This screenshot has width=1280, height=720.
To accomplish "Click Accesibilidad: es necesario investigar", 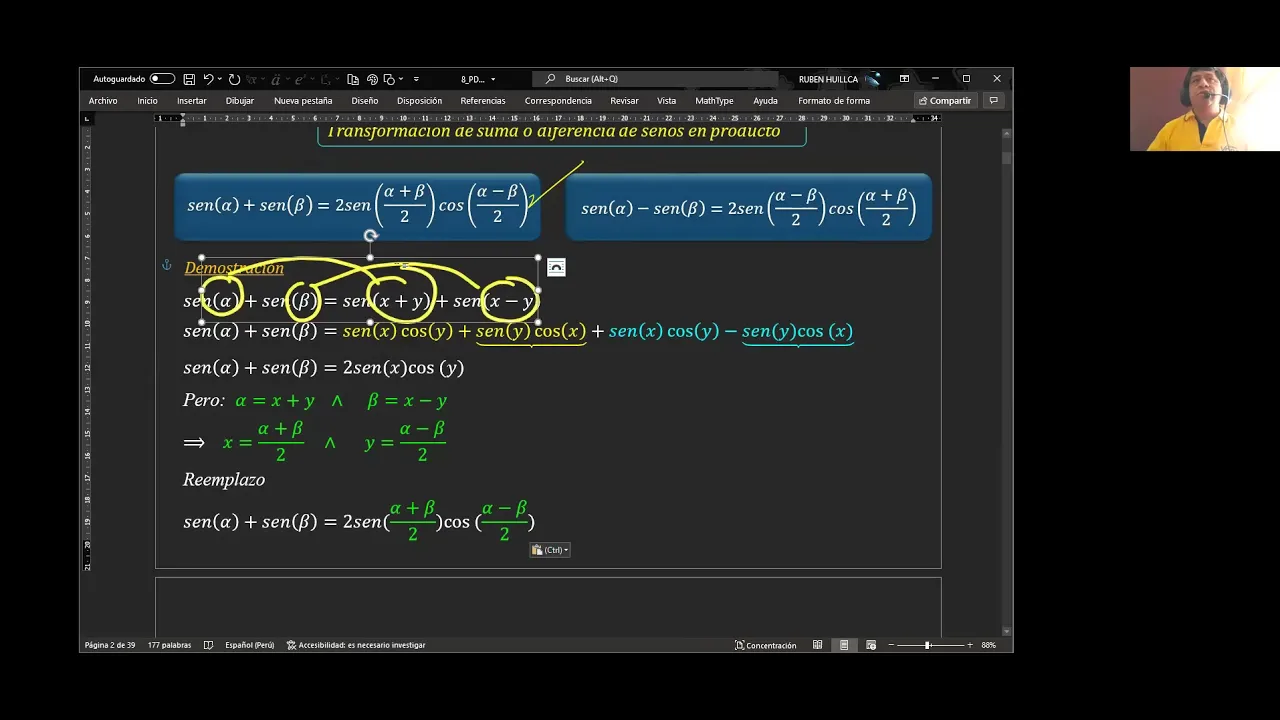I will (x=356, y=645).
